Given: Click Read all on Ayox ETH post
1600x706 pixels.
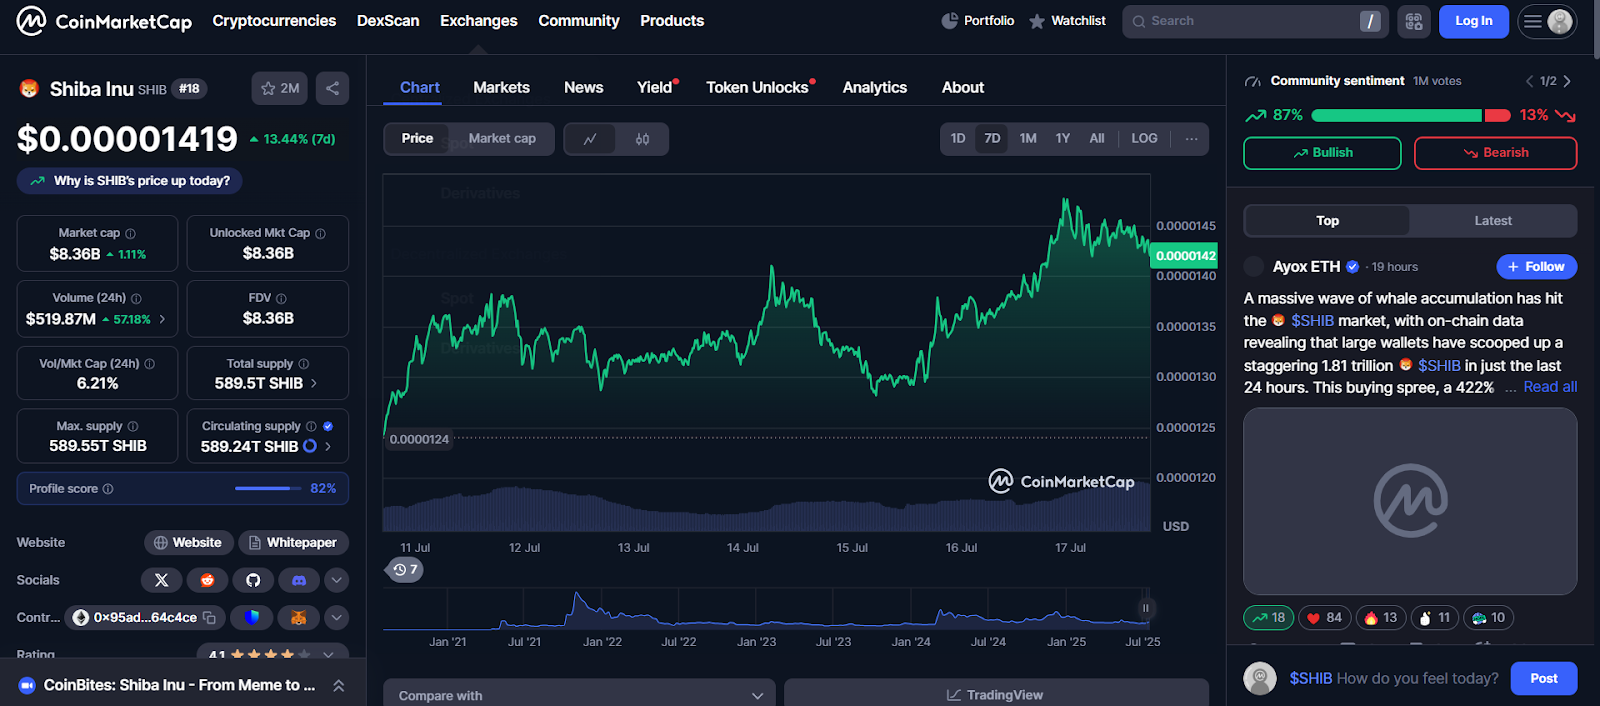Looking at the screenshot, I should point(1550,387).
